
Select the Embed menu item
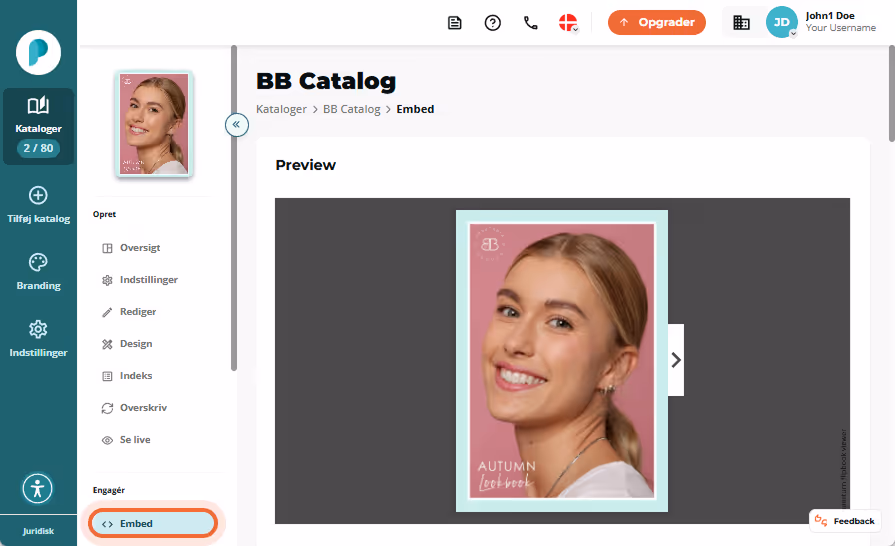click(153, 523)
